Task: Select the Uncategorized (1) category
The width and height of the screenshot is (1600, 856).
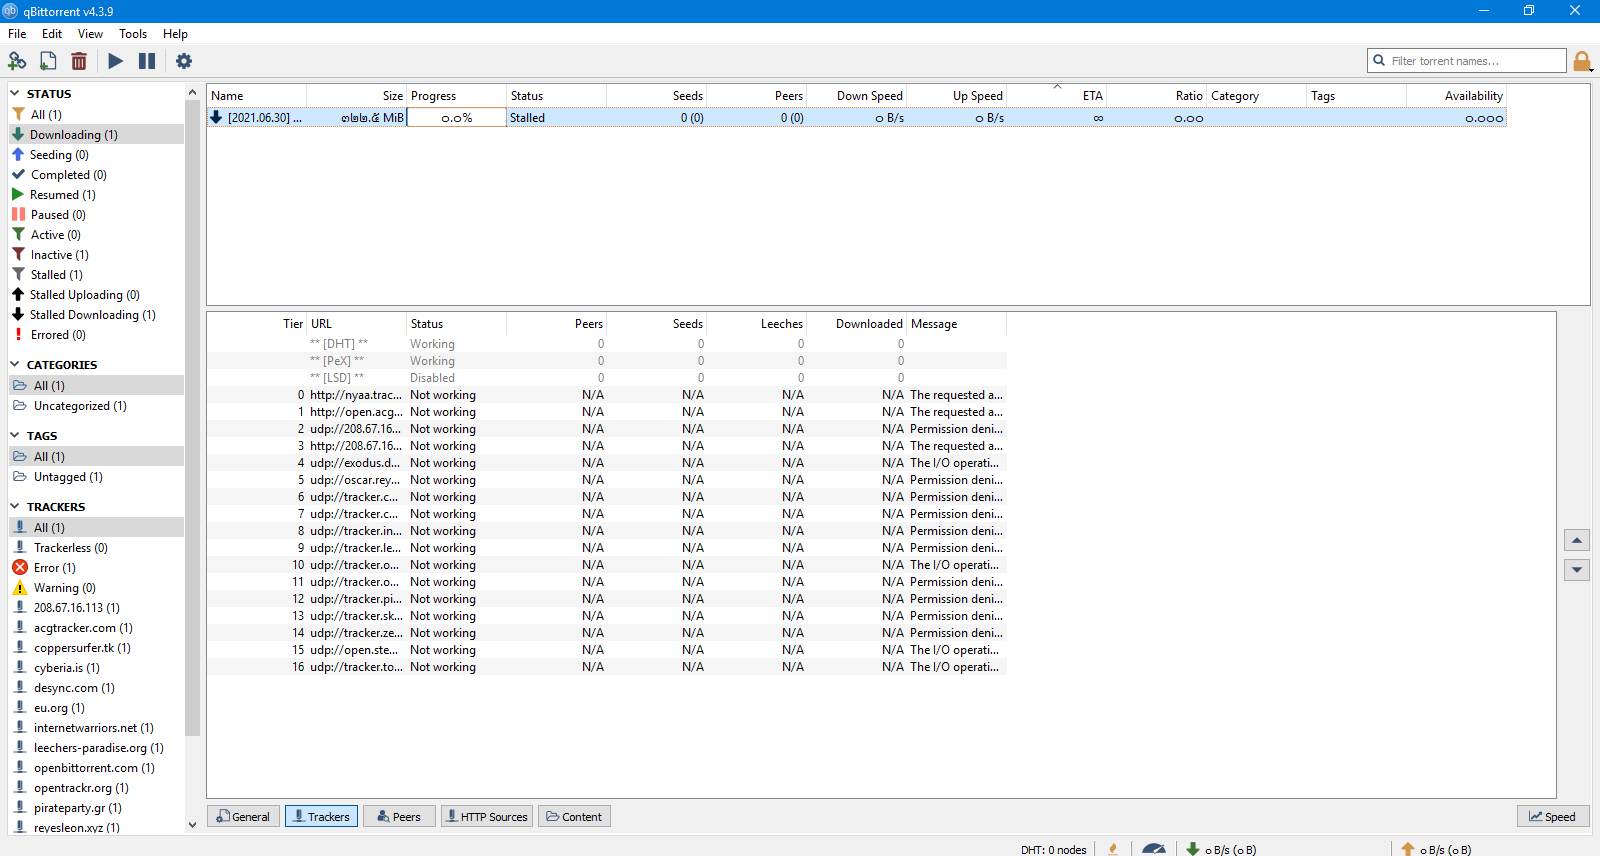Action: [96, 406]
